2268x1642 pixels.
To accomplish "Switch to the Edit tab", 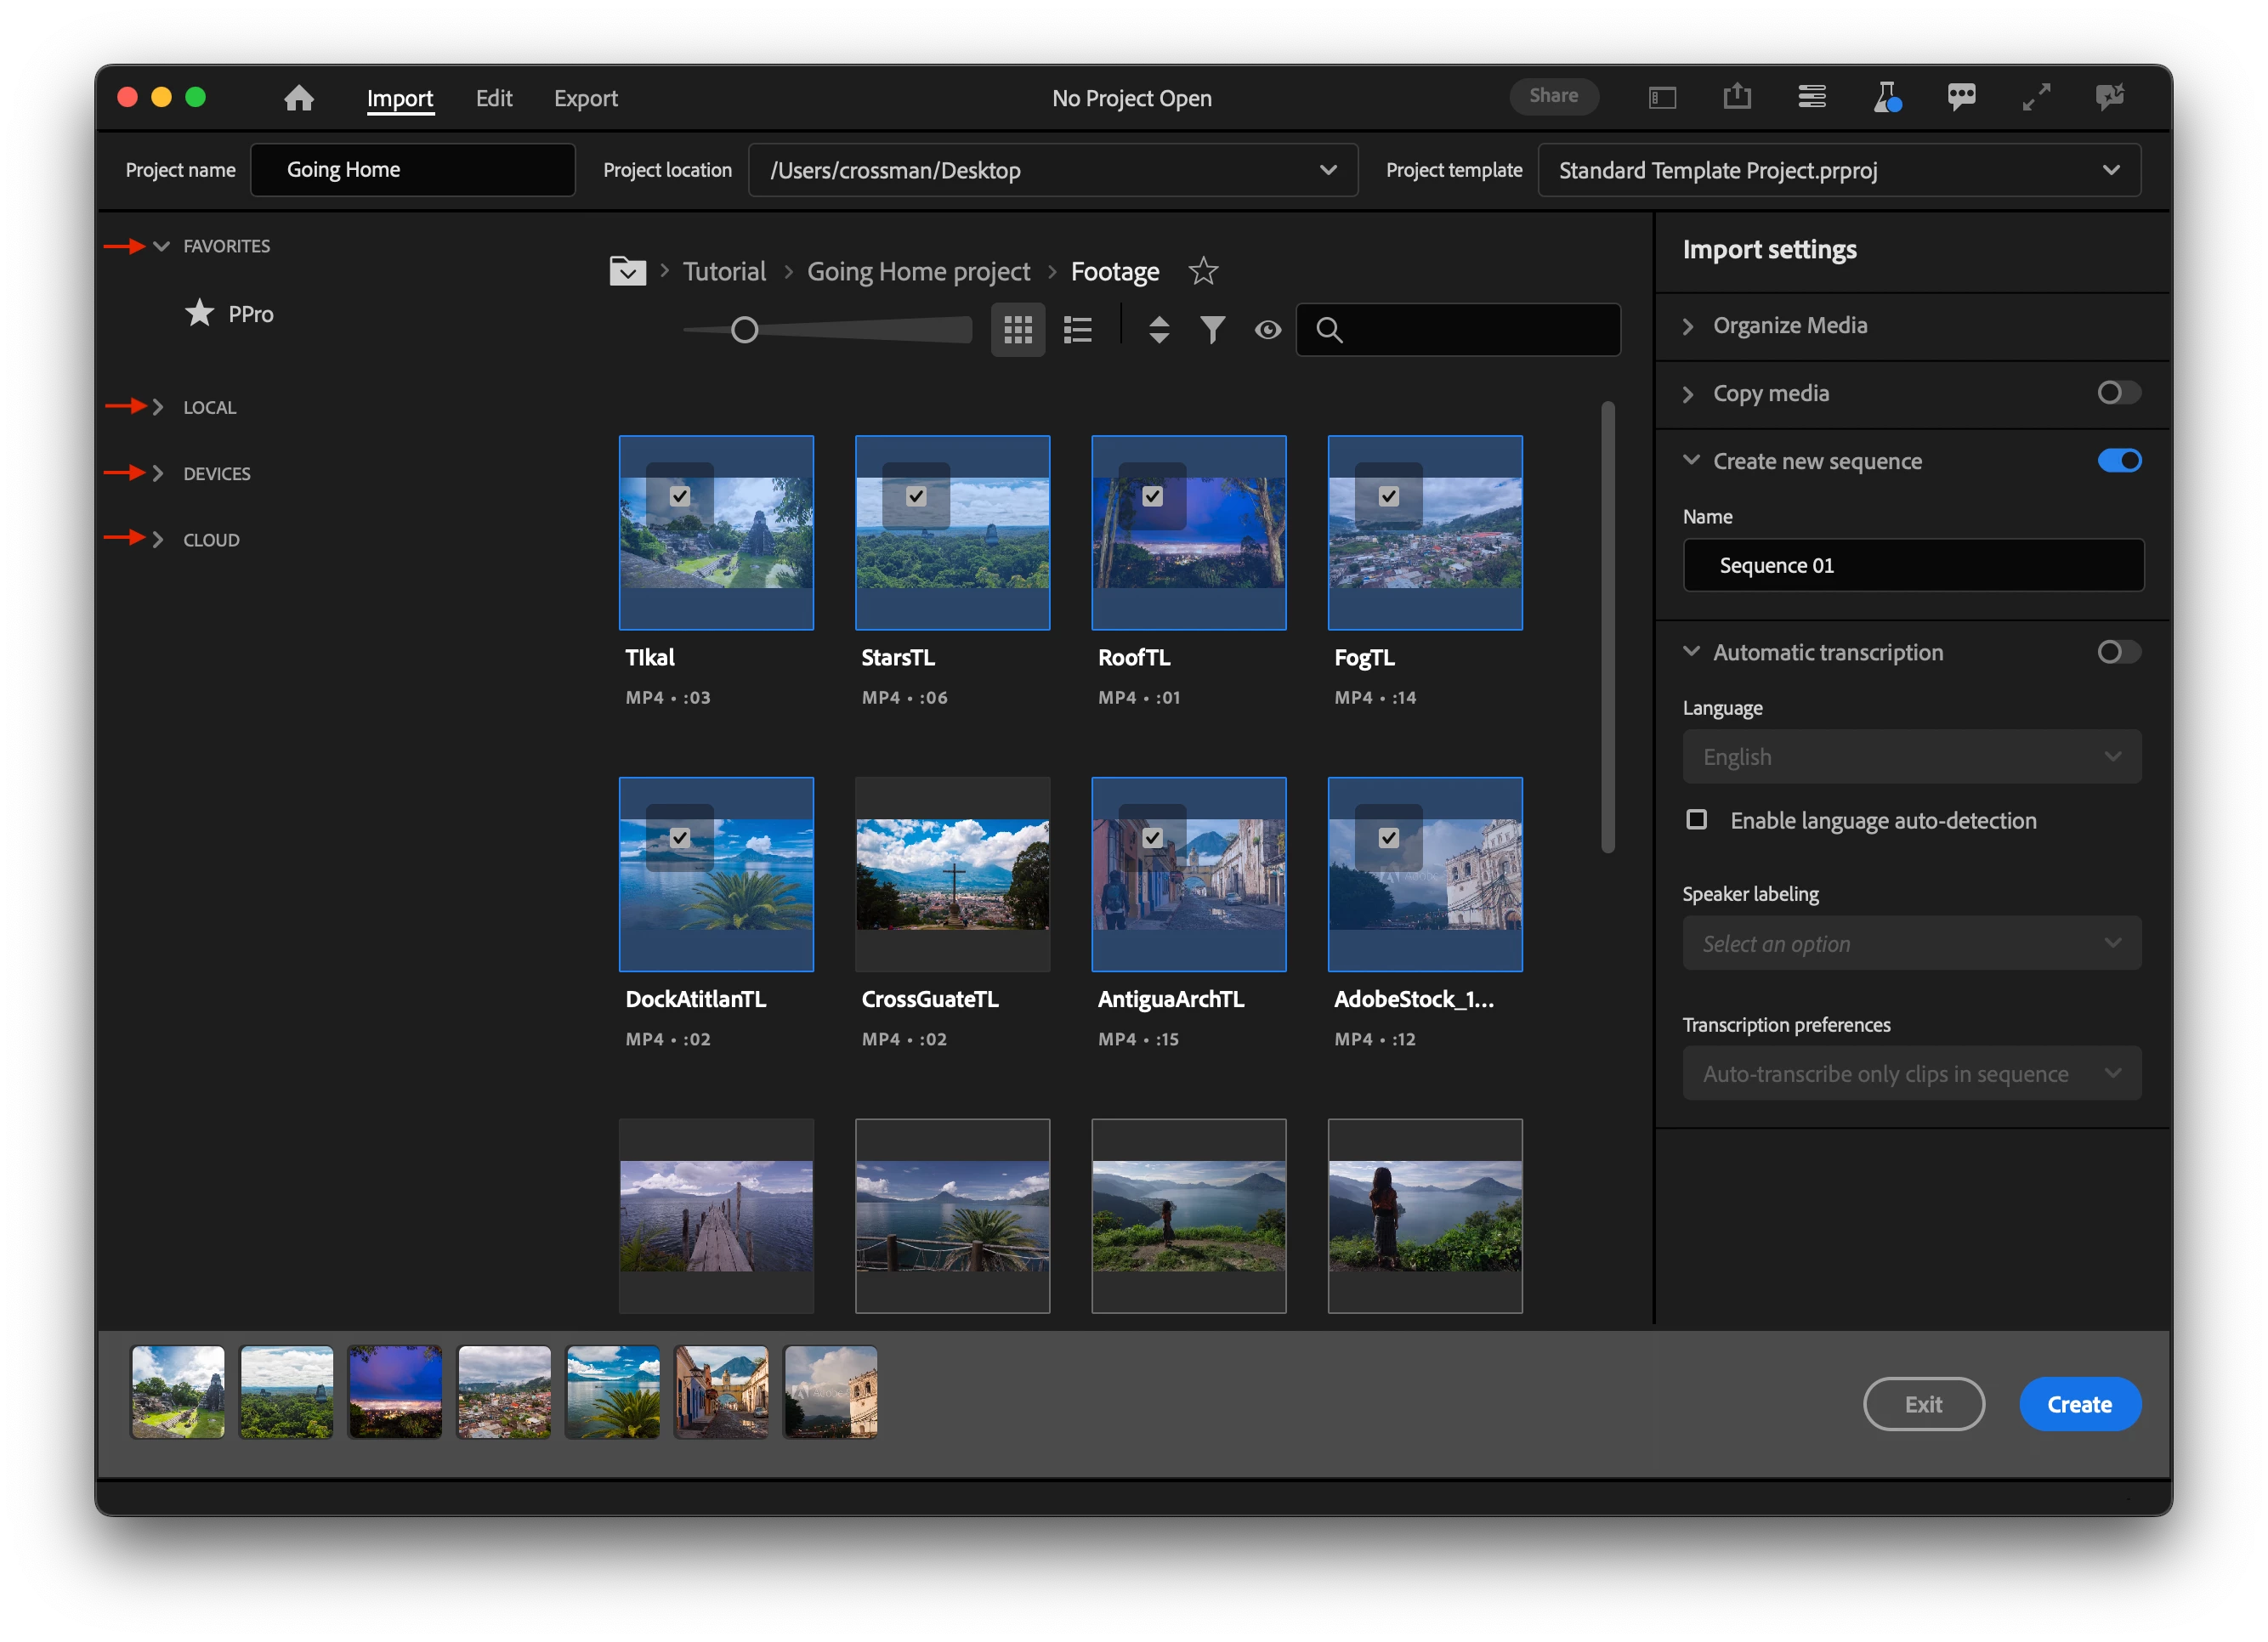I will coord(493,98).
